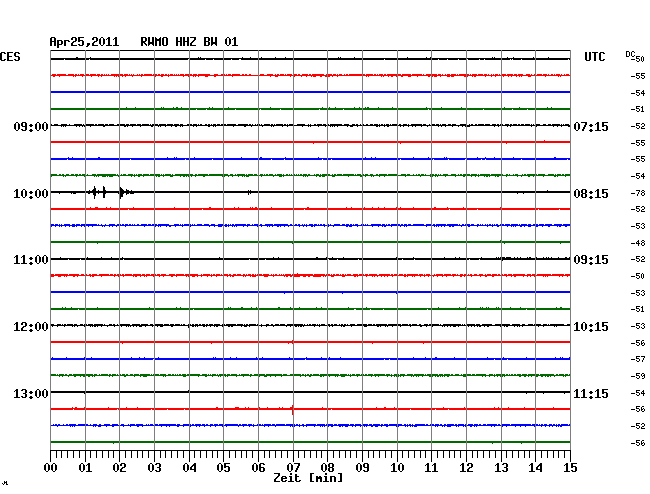The width and height of the screenshot is (650, 494).
Task: Click the 11:15 UTC time label
Action: tap(591, 393)
